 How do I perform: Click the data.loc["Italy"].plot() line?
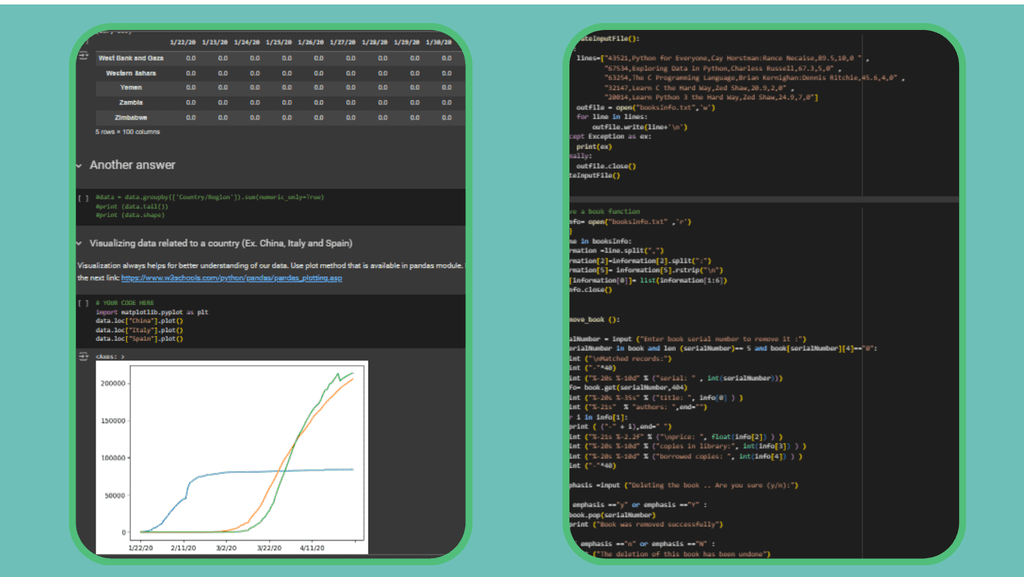[x=139, y=330]
